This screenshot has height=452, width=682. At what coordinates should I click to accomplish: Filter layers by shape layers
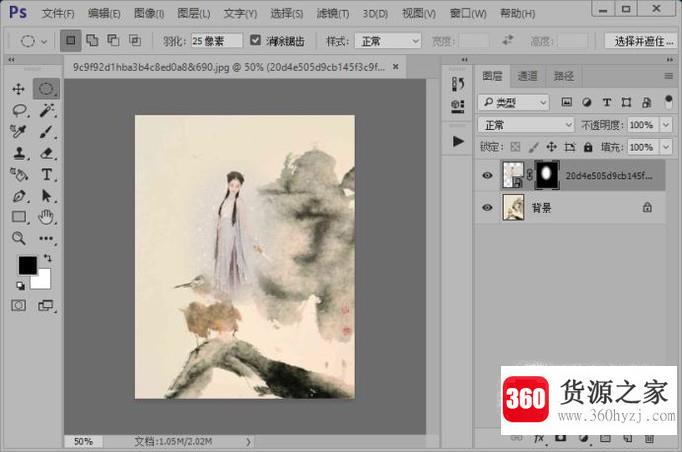pos(626,102)
